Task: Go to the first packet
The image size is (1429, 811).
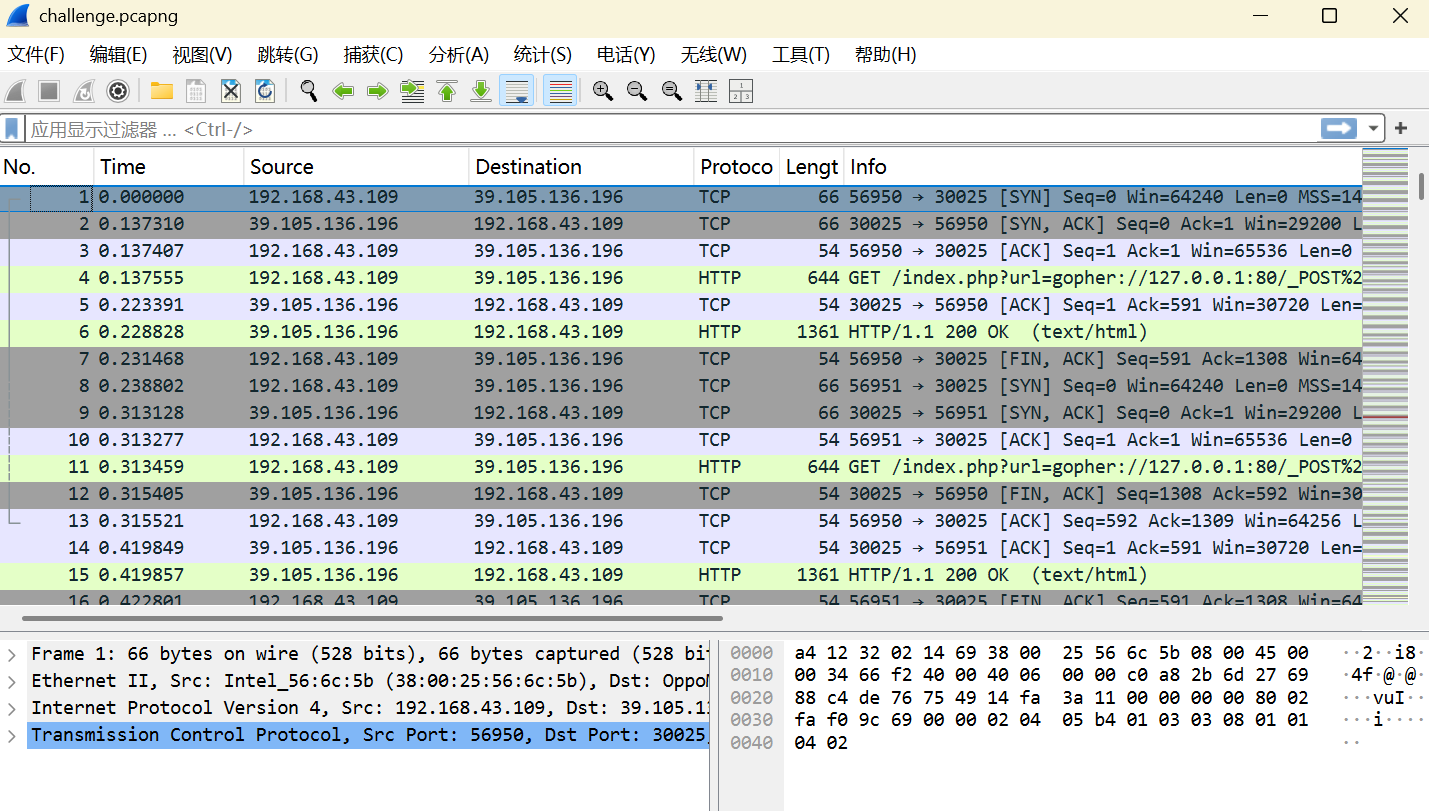Action: (x=447, y=91)
